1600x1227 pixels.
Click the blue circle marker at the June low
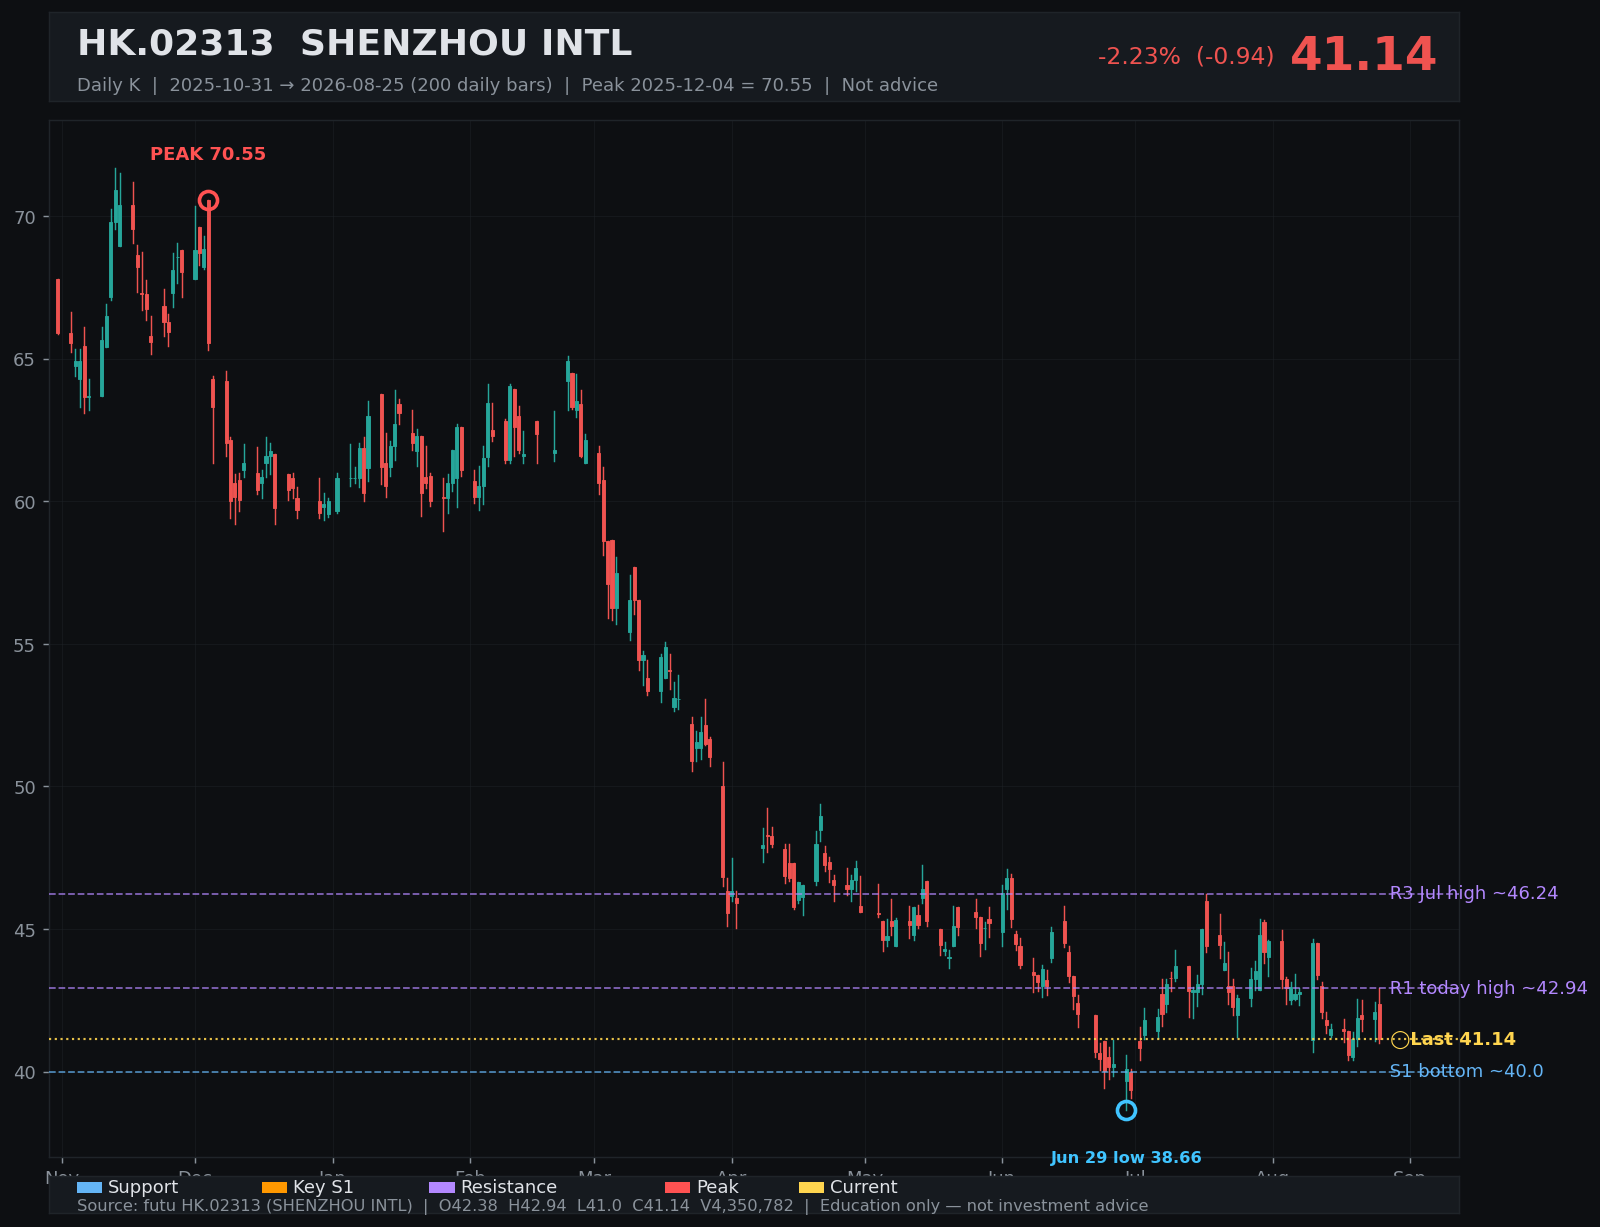click(x=1126, y=1111)
